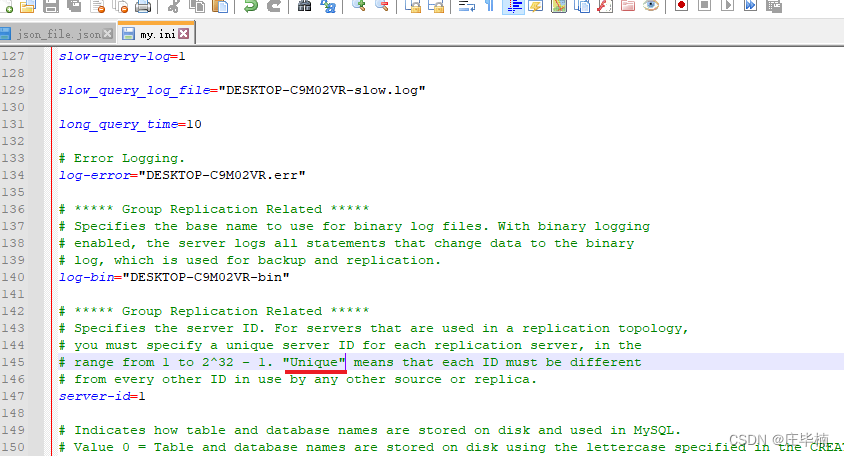
Task: Click Group Replication Related comment on line 136
Action: click(214, 209)
